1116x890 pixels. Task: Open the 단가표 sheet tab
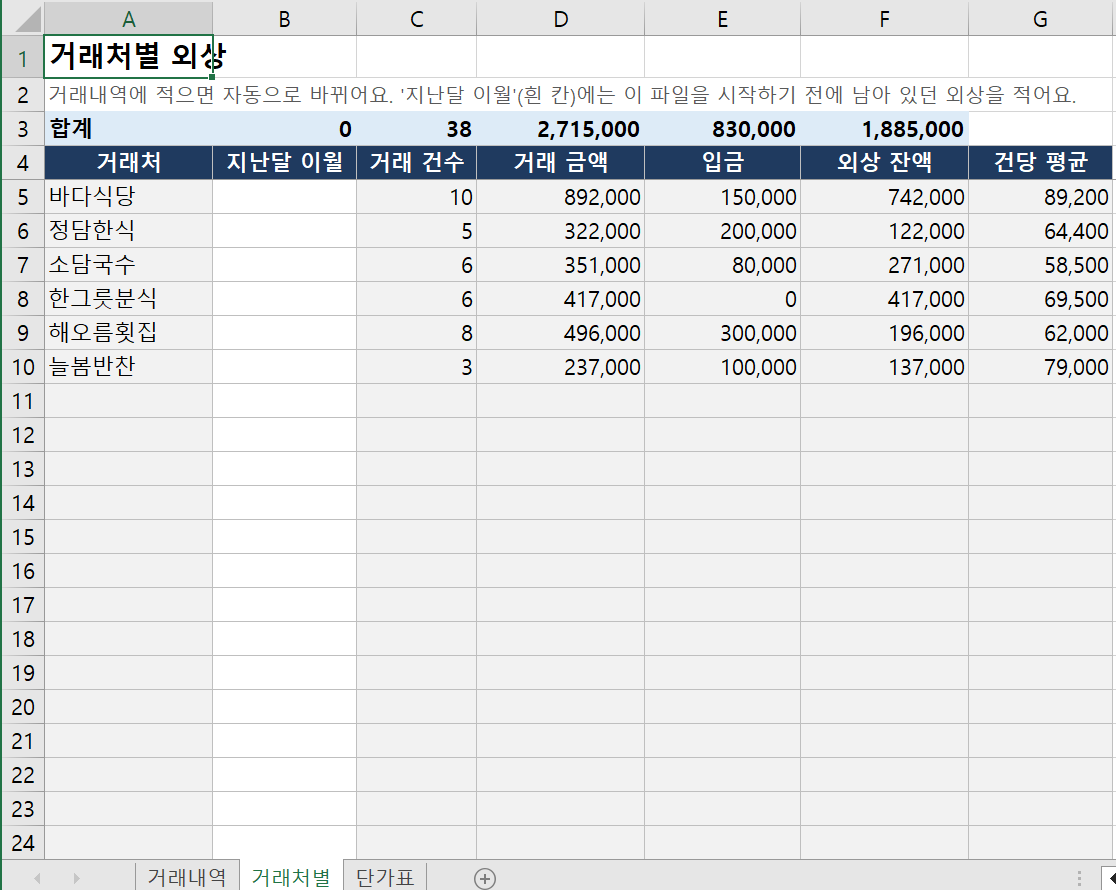click(x=385, y=877)
